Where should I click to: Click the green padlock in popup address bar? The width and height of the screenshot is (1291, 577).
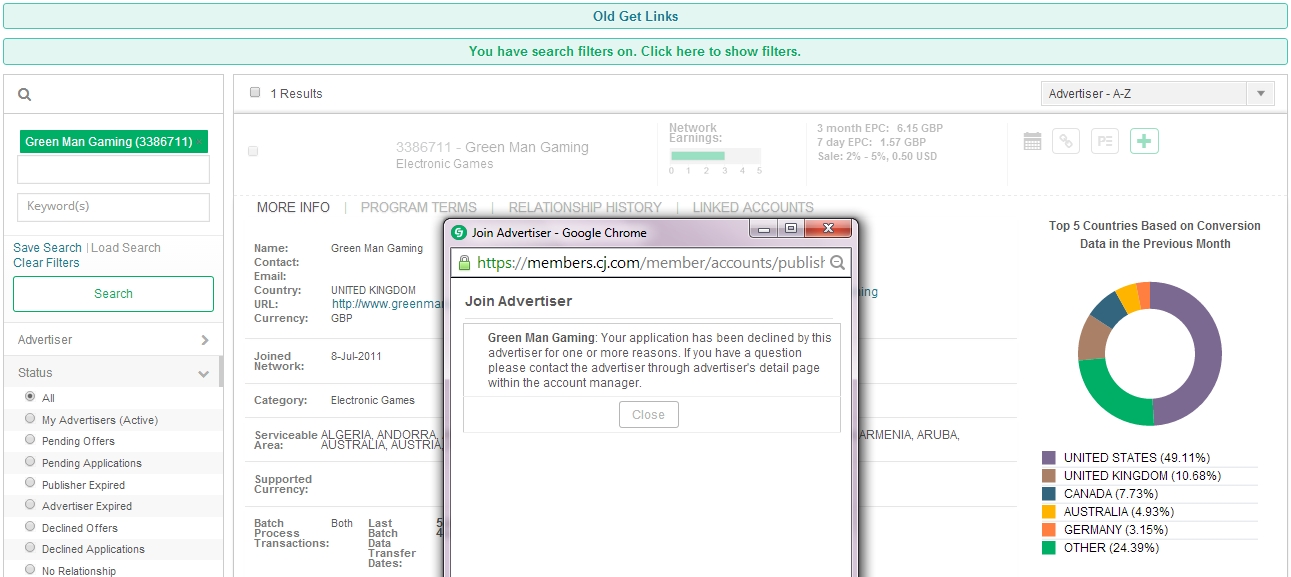tap(463, 263)
